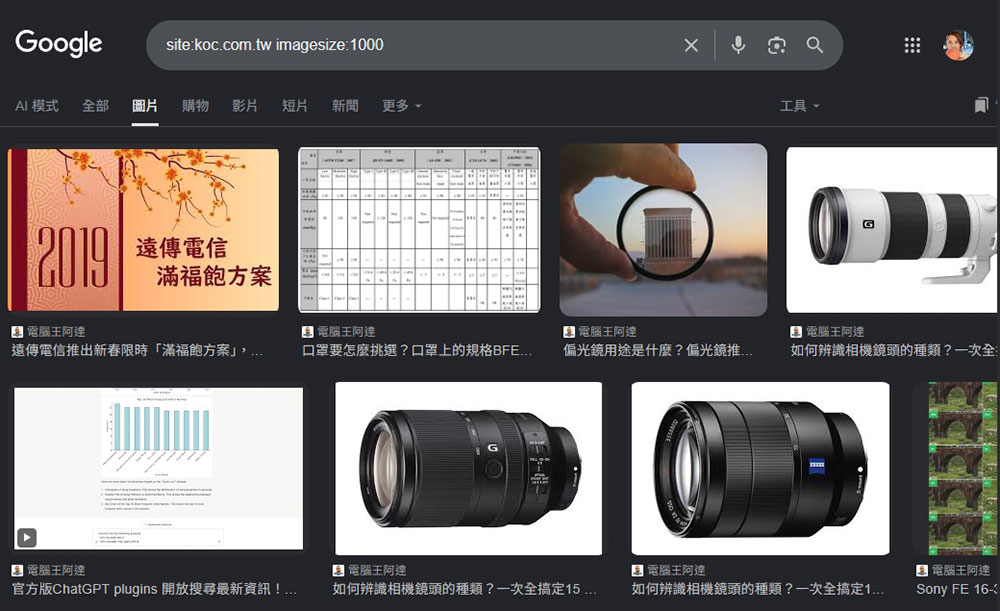The width and height of the screenshot is (1000, 611).
Task: Click the site favicon beside 遠傳電信 result source
Action: tap(17, 332)
